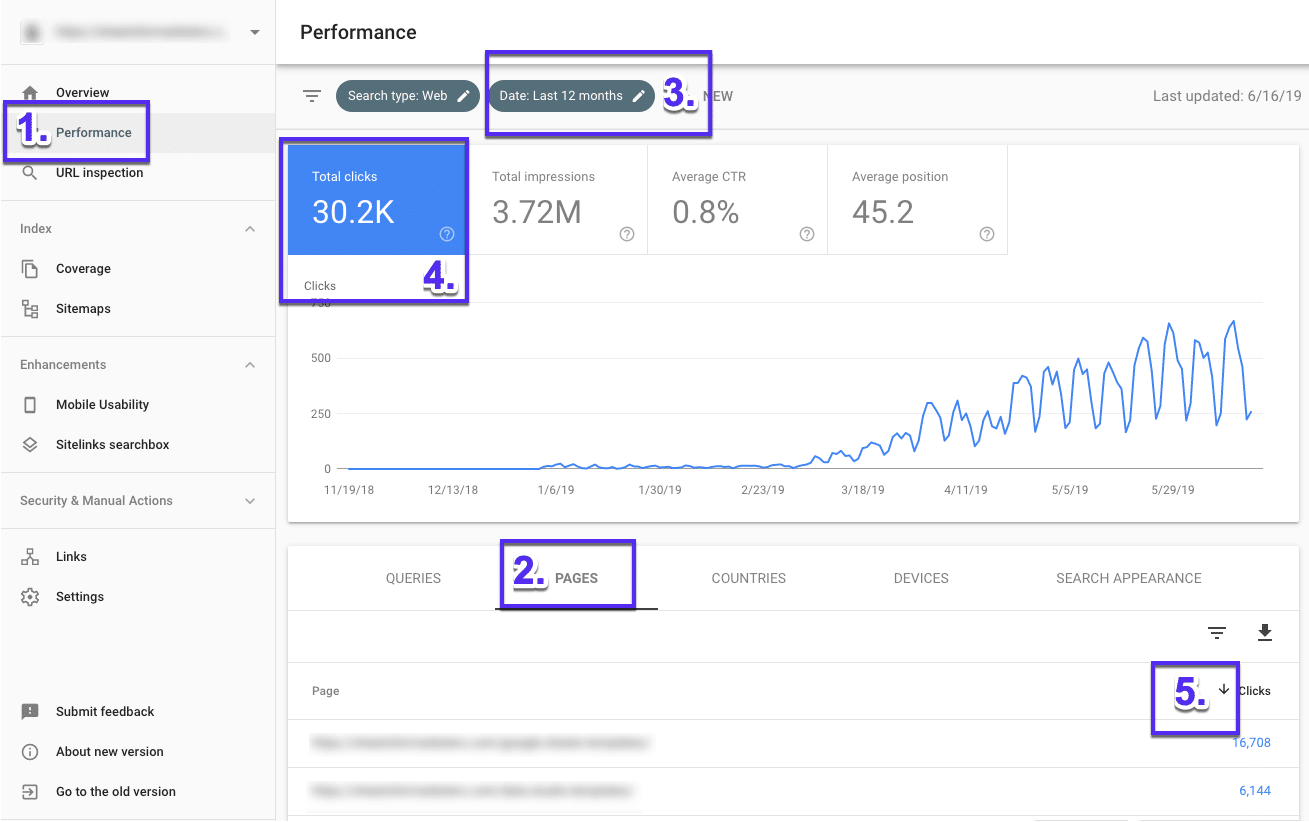Sort the table using the Clicks column arrow
This screenshot has width=1309, height=822.
point(1224,690)
